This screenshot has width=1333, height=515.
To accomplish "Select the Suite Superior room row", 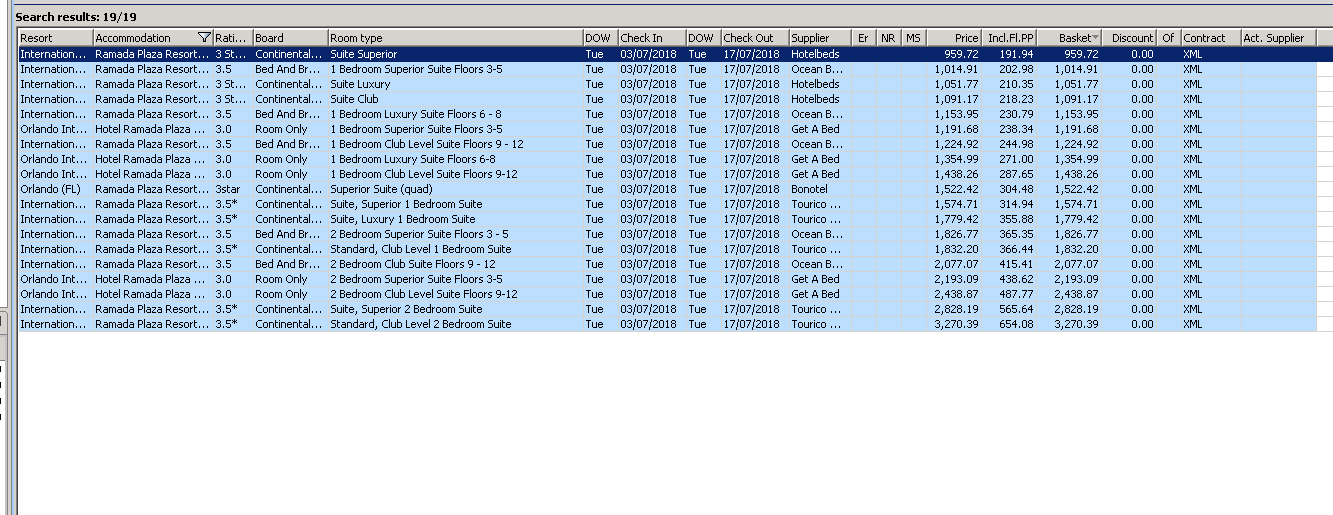I will (x=667, y=54).
